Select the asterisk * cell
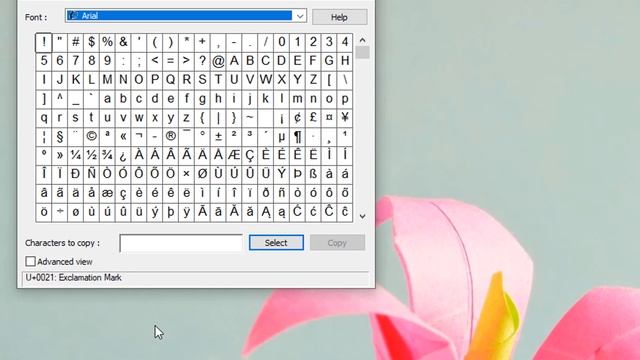The image size is (640, 360). 187,42
